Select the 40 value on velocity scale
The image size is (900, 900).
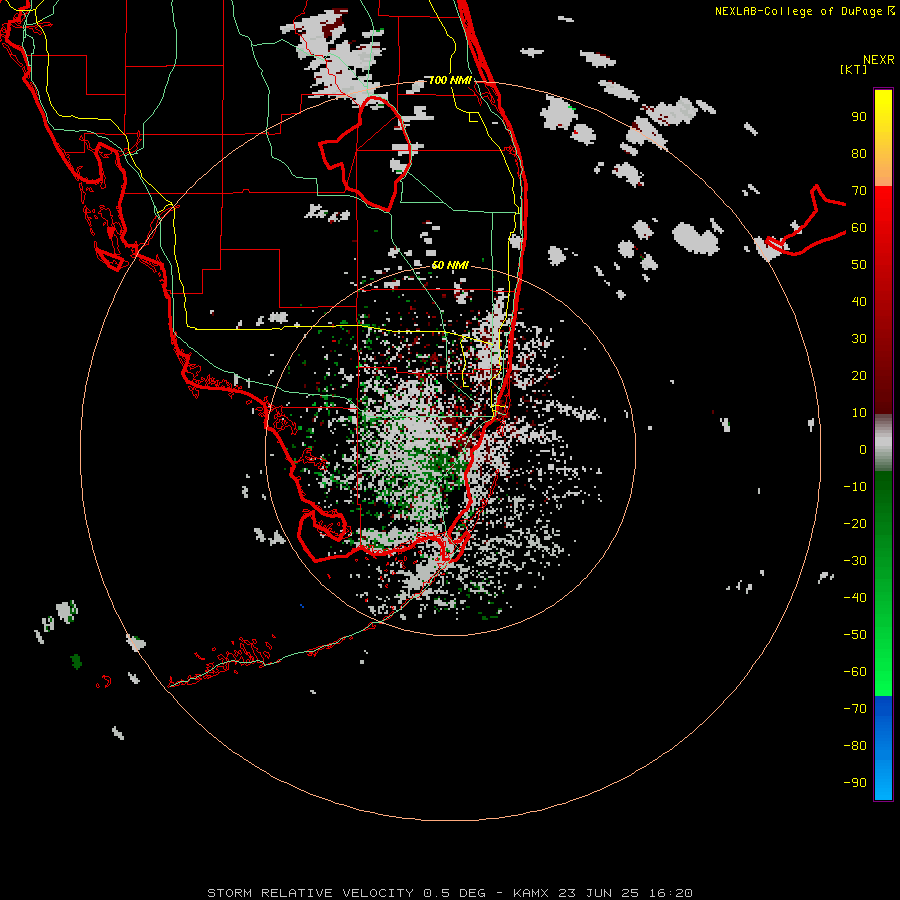pyautogui.click(x=859, y=301)
